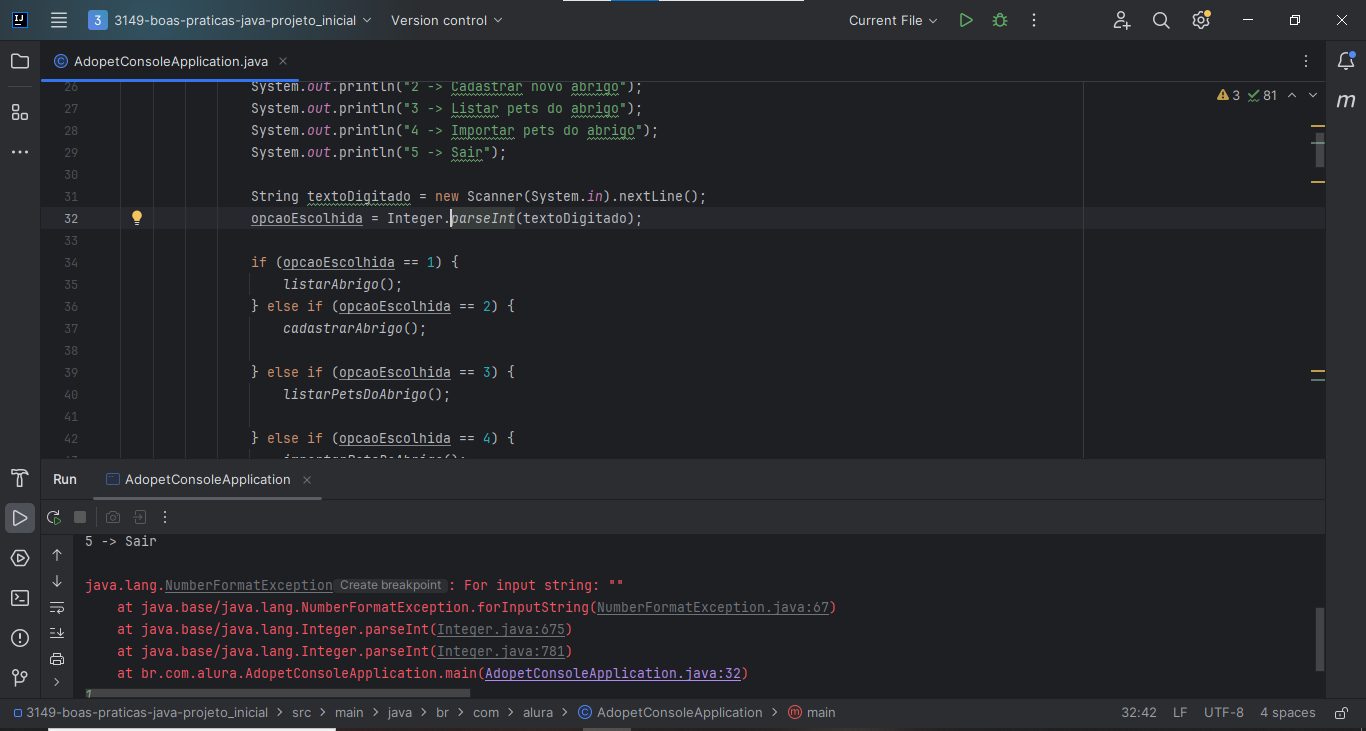Open the Structure tool window
Screen dimensions: 1366x731
[20, 112]
